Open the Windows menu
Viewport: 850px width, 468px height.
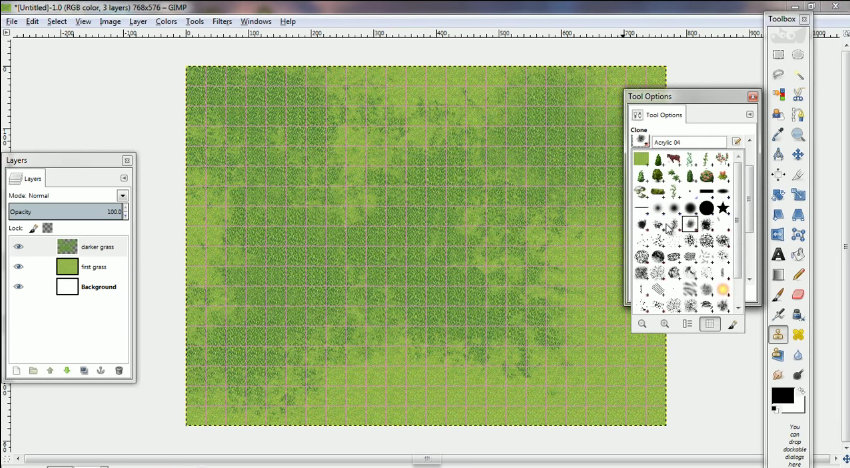(x=255, y=21)
